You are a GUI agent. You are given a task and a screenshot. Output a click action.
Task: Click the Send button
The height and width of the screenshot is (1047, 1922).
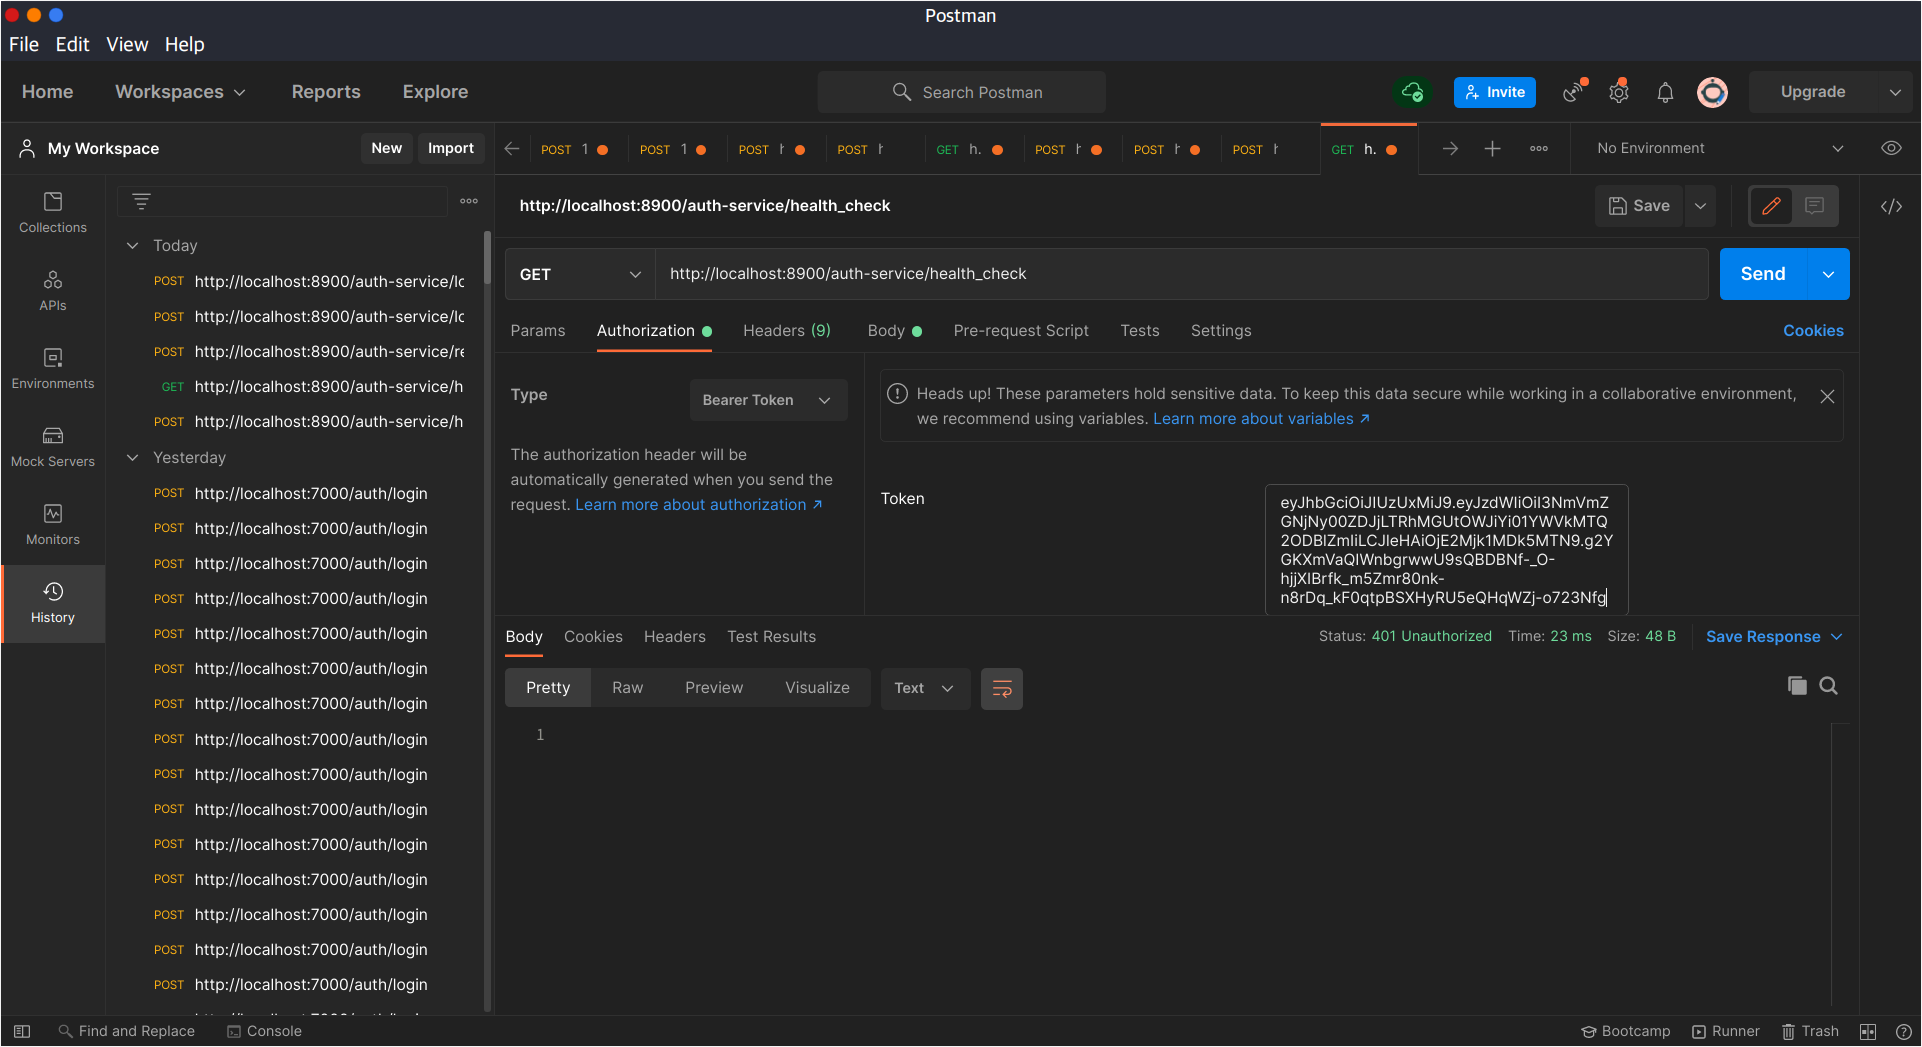(x=1763, y=274)
